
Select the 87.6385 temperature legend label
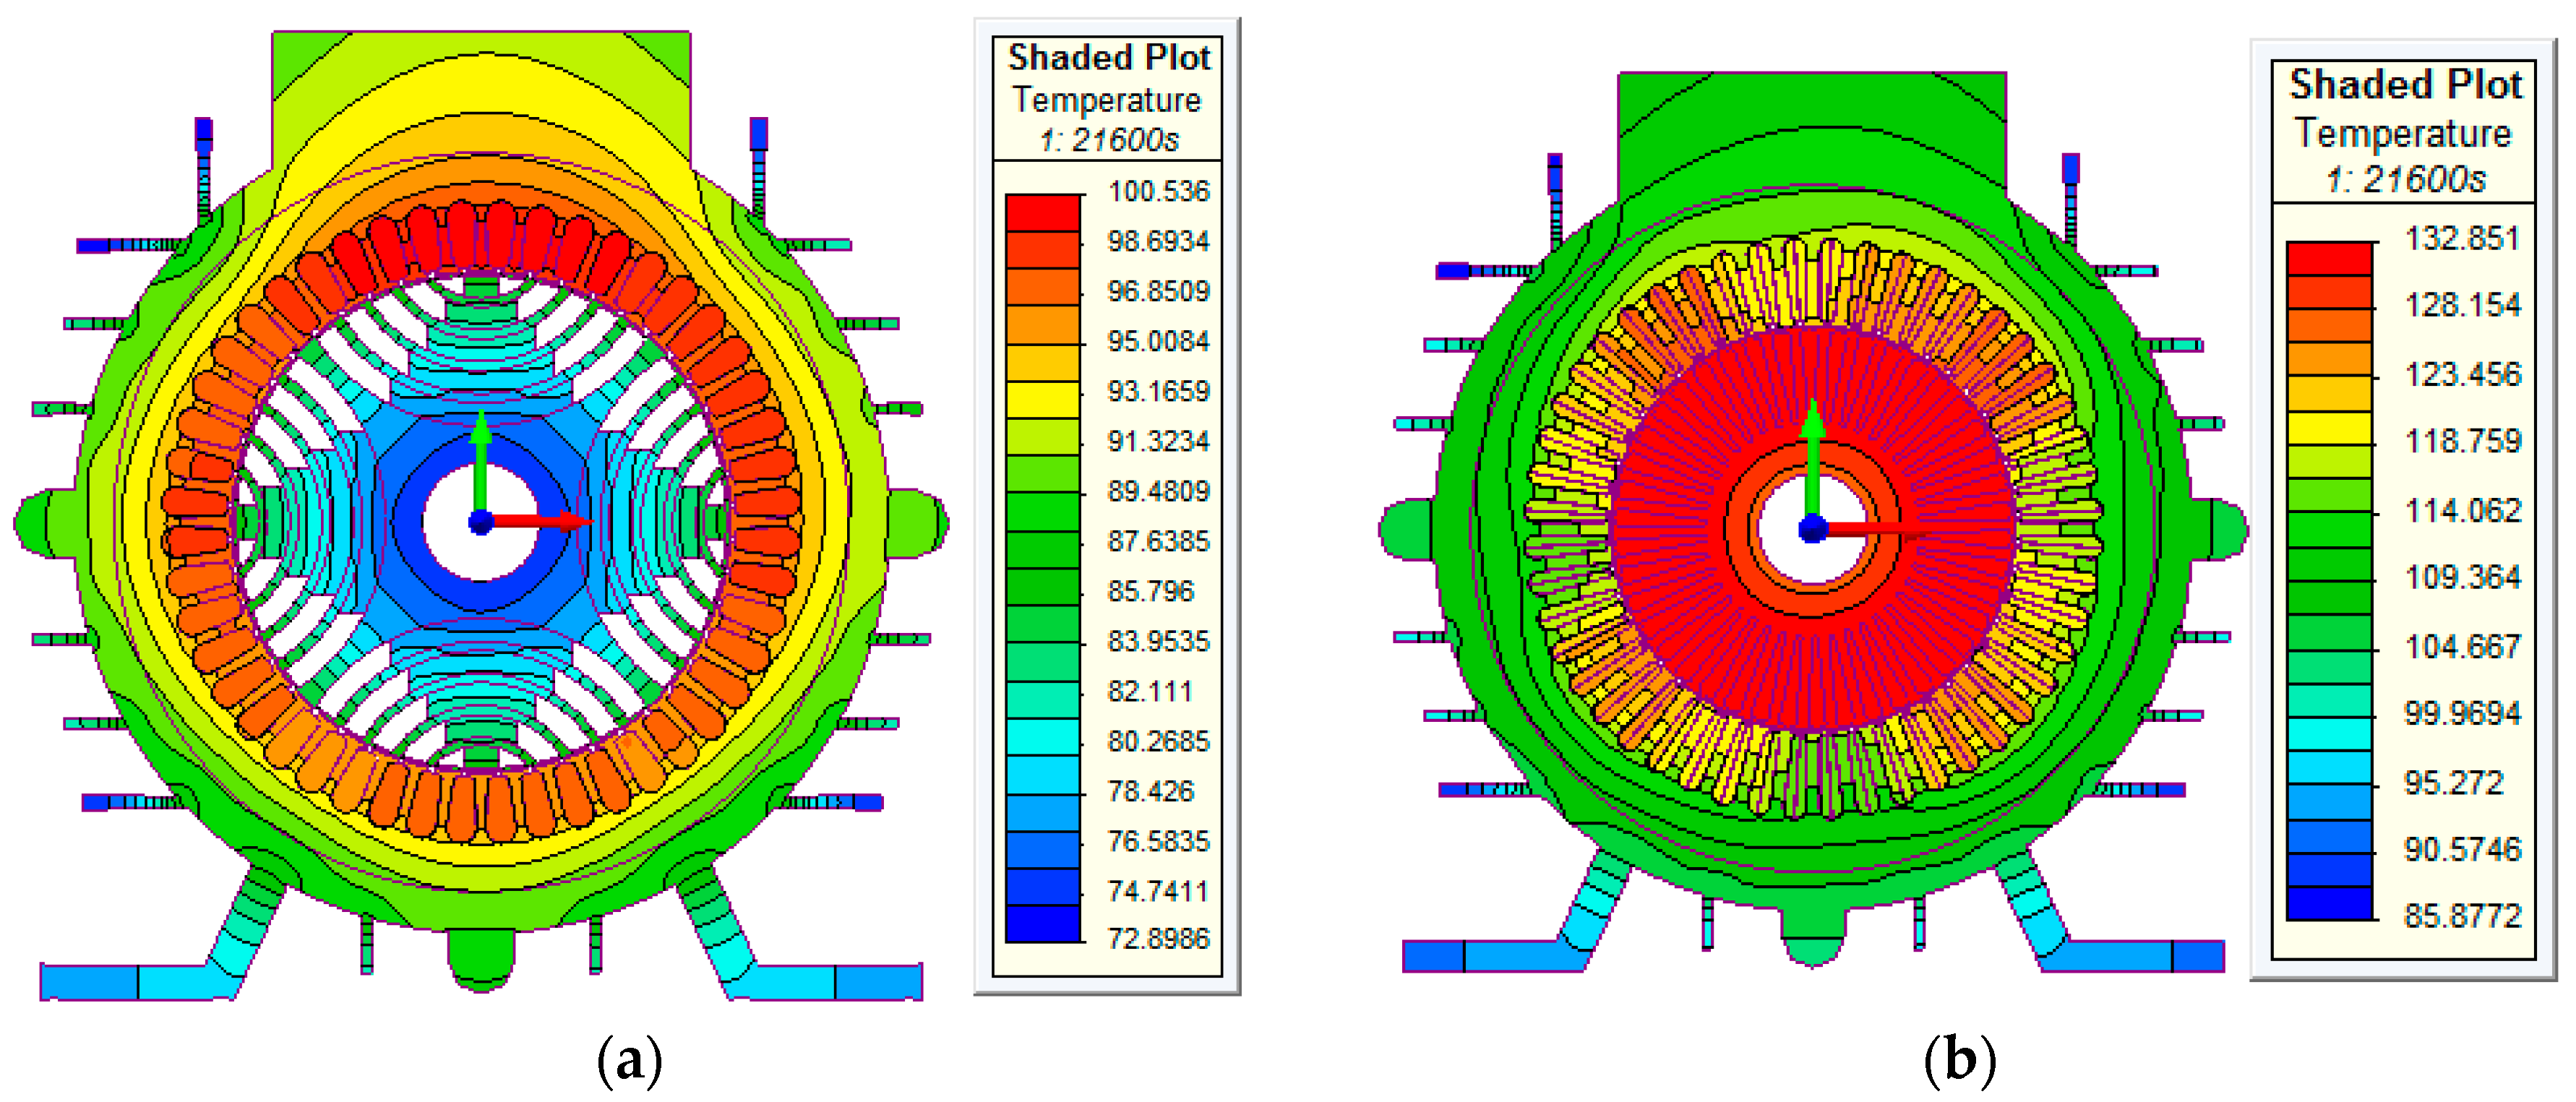point(1158,541)
